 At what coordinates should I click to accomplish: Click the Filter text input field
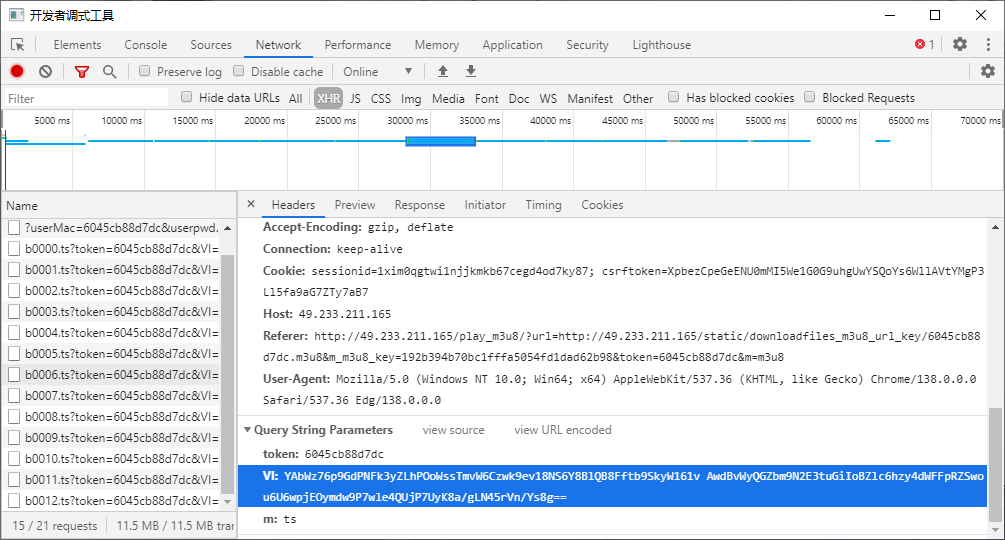(x=85, y=98)
